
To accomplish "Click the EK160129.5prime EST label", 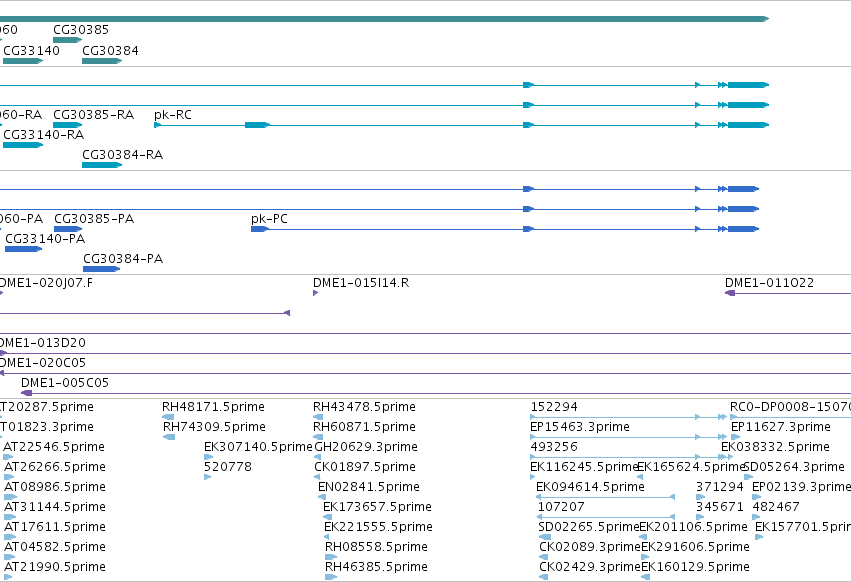I will click(695, 567).
